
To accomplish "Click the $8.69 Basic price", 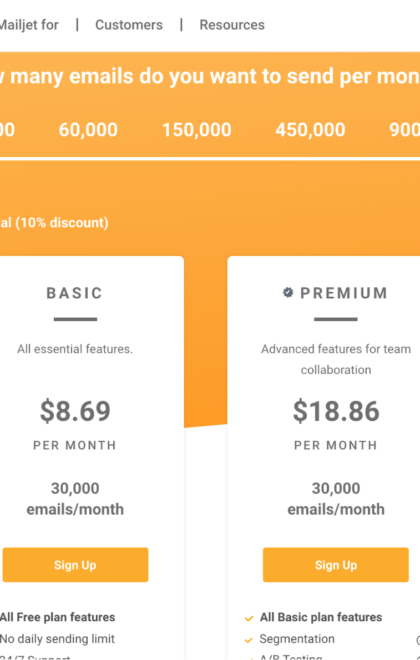I will [75, 411].
